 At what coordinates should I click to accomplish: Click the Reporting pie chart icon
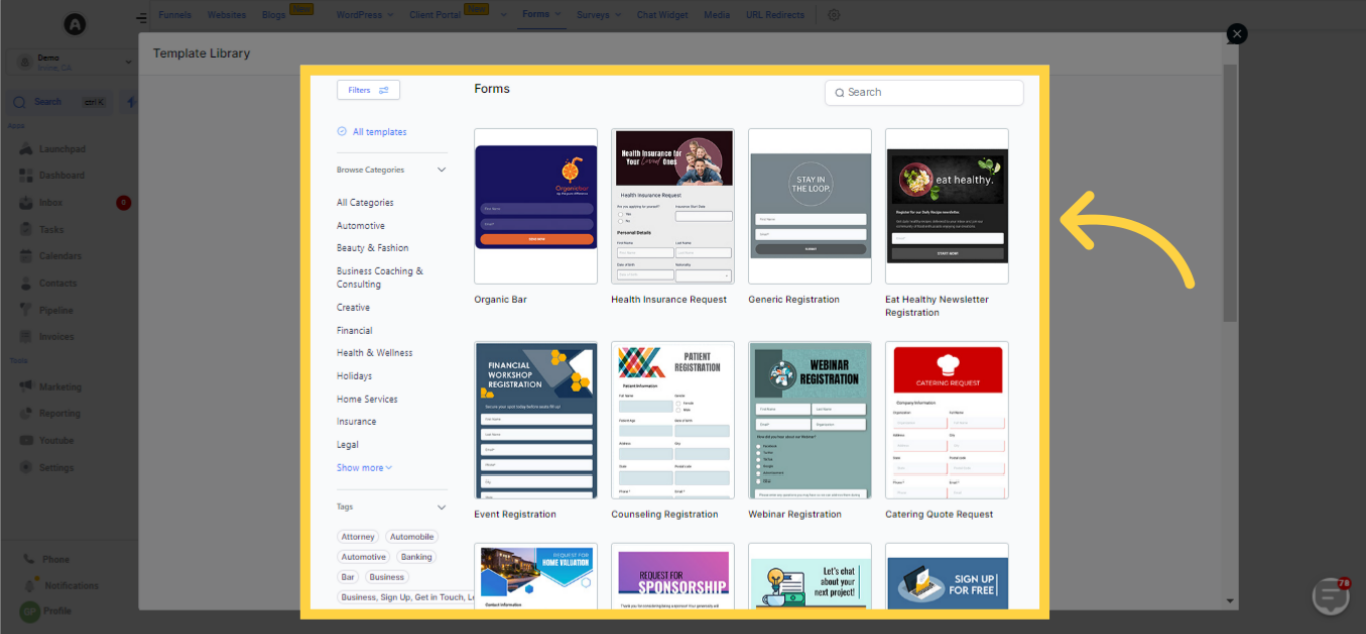pos(26,413)
